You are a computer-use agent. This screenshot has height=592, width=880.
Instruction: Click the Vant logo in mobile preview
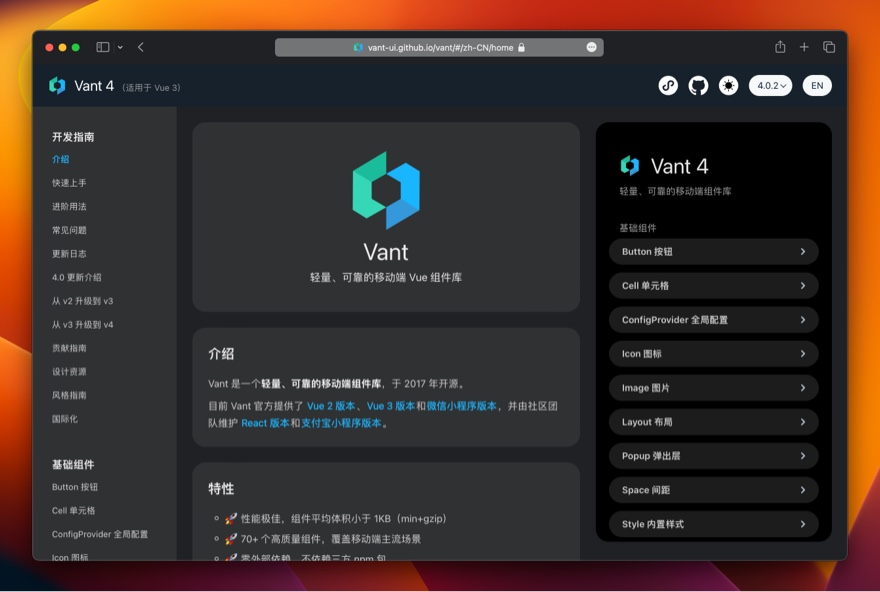click(630, 166)
